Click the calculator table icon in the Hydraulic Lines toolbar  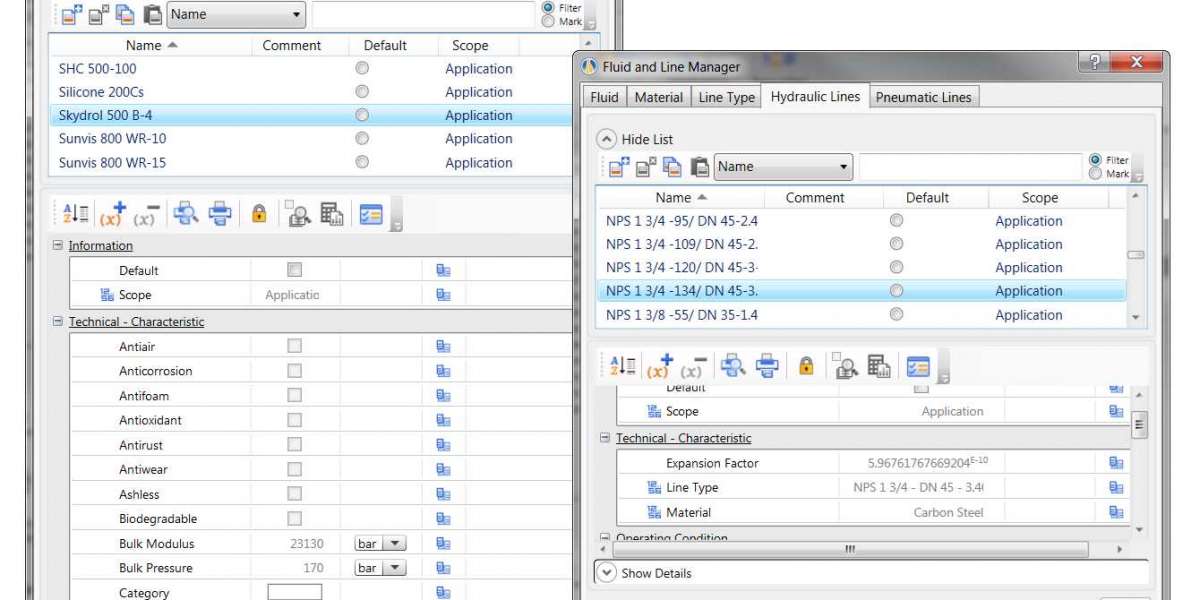pyautogui.click(x=879, y=367)
